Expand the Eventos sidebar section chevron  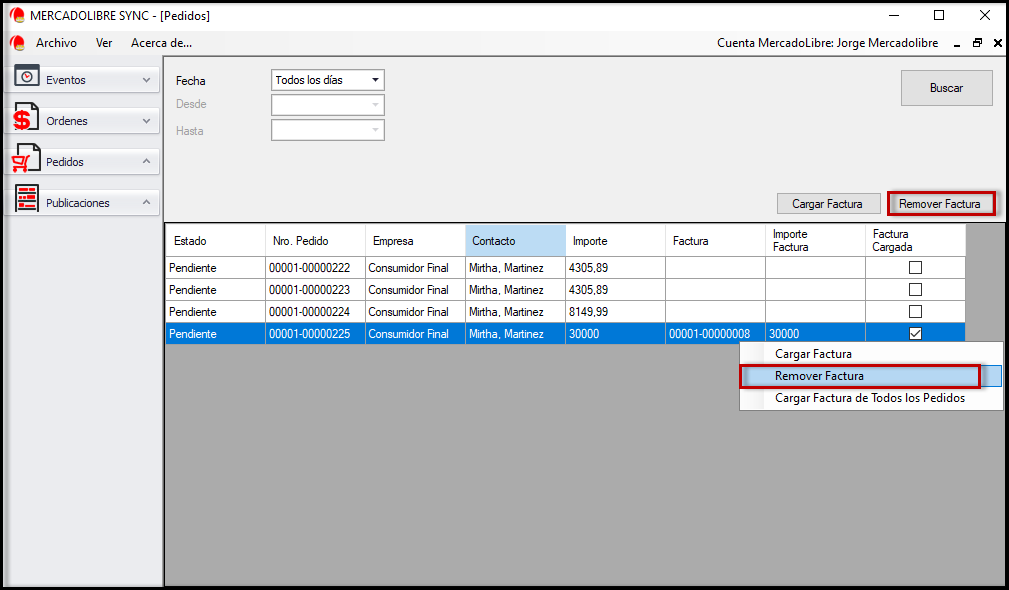pyautogui.click(x=147, y=80)
